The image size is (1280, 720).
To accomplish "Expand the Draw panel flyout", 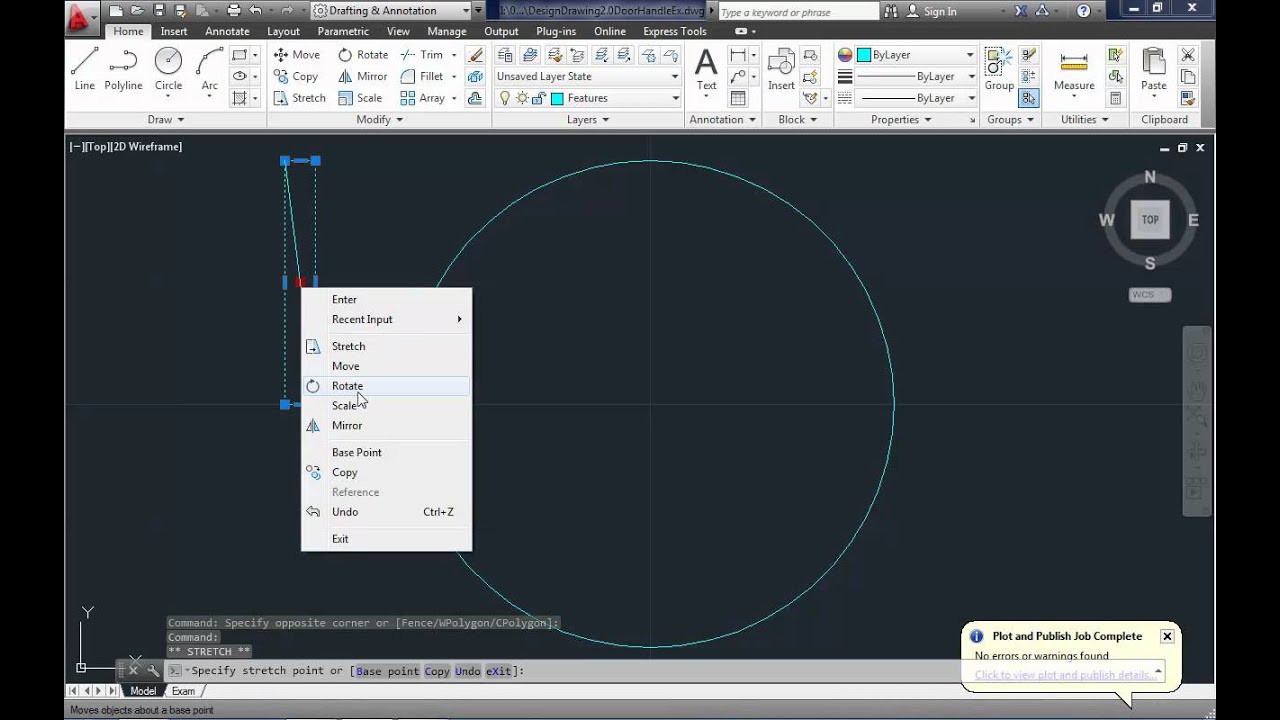I will [166, 119].
